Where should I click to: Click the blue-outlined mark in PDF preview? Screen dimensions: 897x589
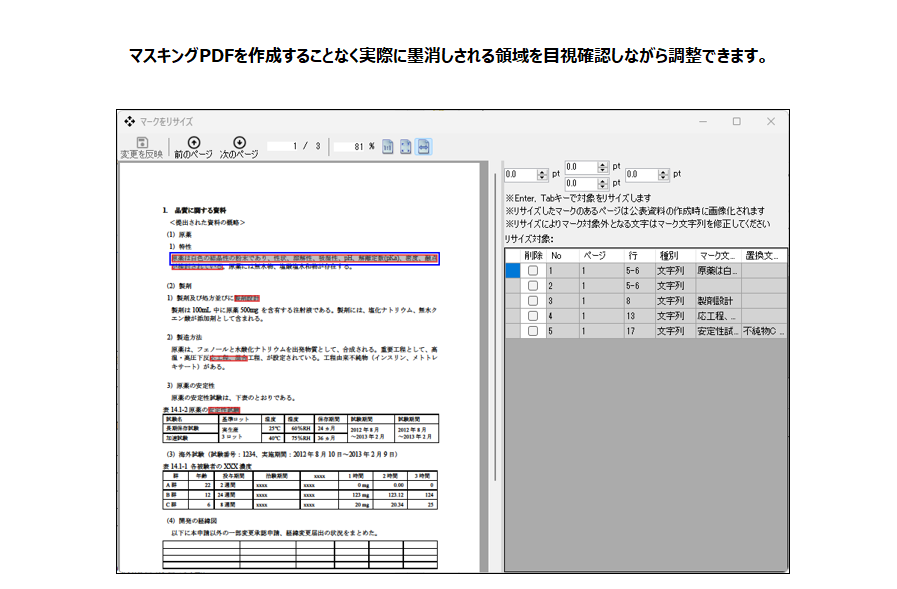point(304,258)
